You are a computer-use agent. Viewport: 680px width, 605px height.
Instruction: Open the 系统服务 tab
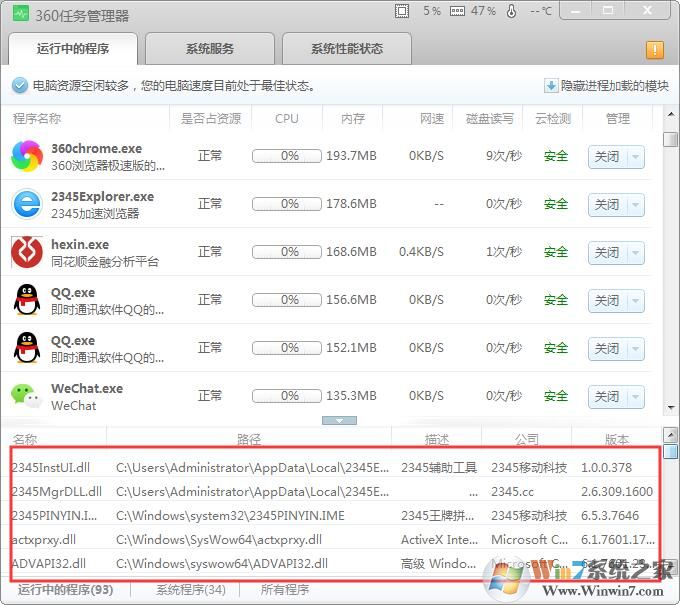pyautogui.click(x=210, y=49)
